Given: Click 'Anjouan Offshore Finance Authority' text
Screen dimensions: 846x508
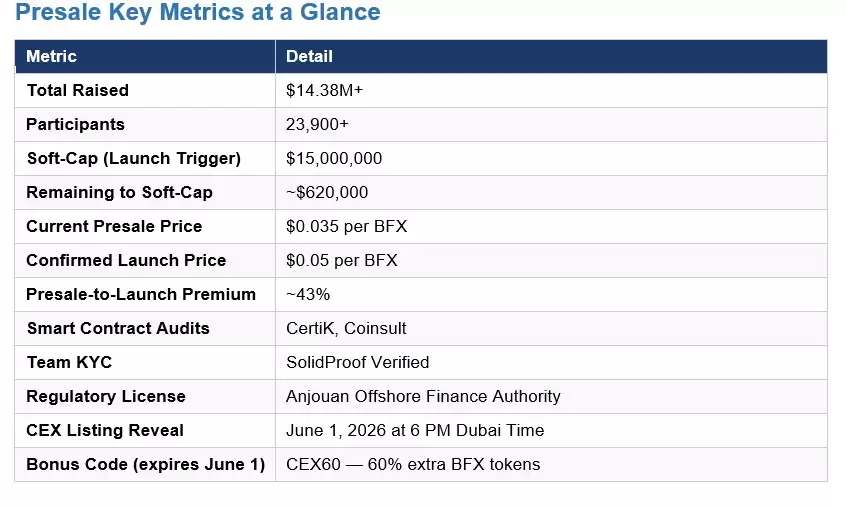Looking at the screenshot, I should pos(423,396).
